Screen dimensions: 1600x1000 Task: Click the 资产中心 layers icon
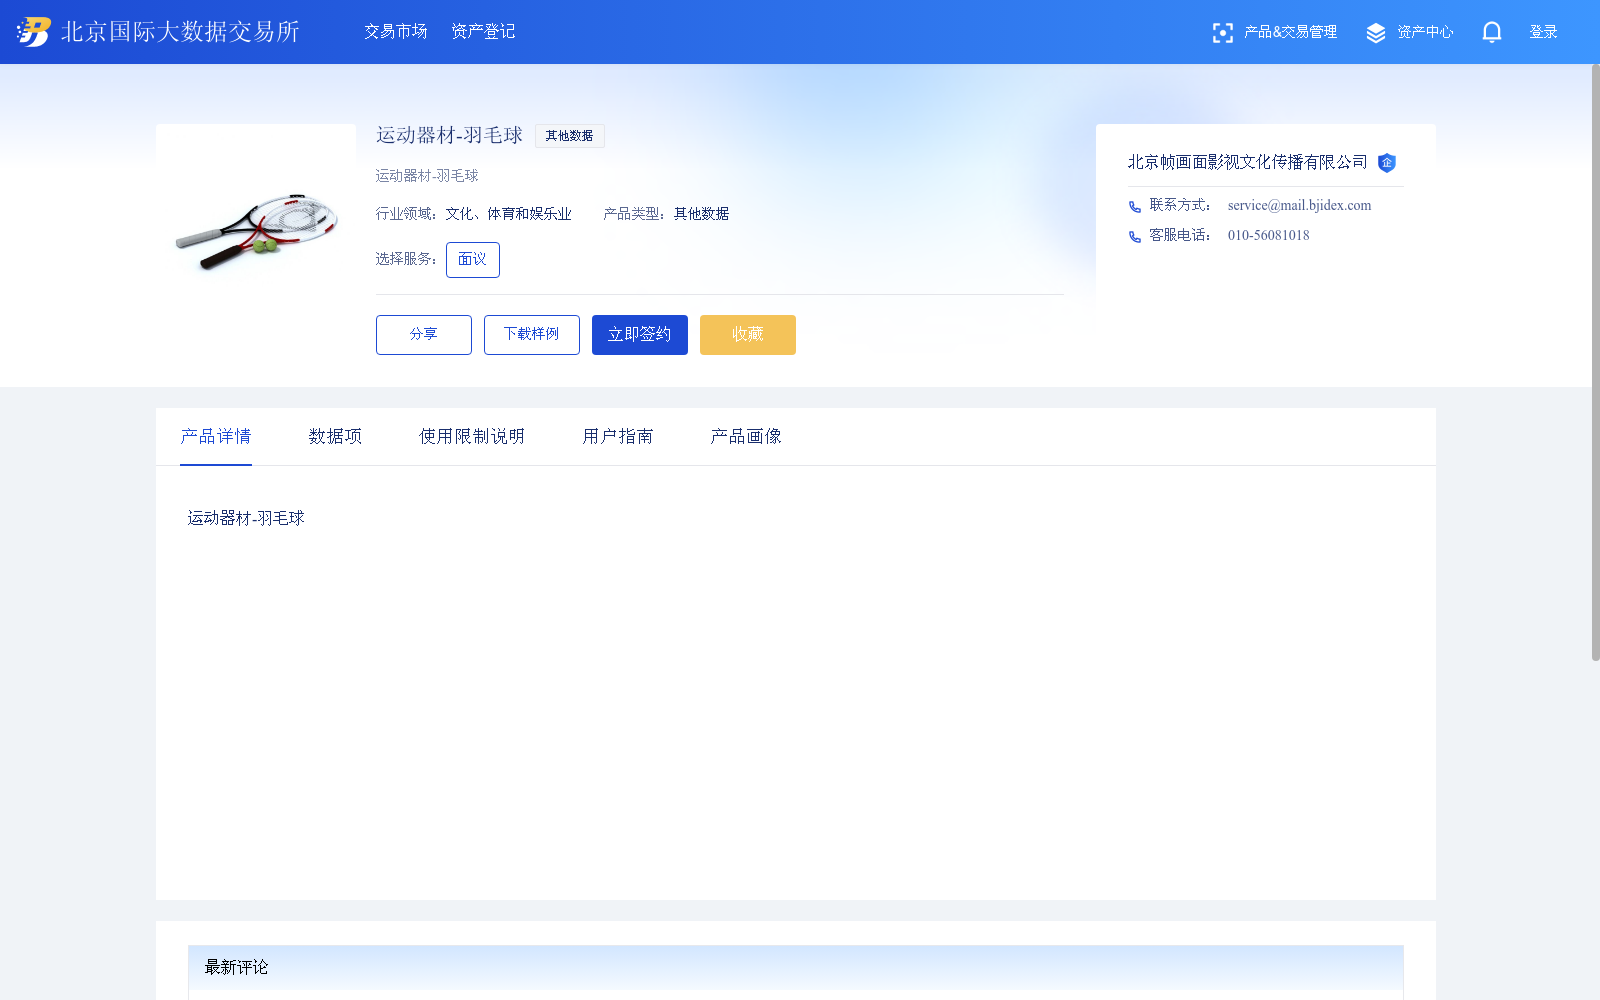[x=1376, y=33]
